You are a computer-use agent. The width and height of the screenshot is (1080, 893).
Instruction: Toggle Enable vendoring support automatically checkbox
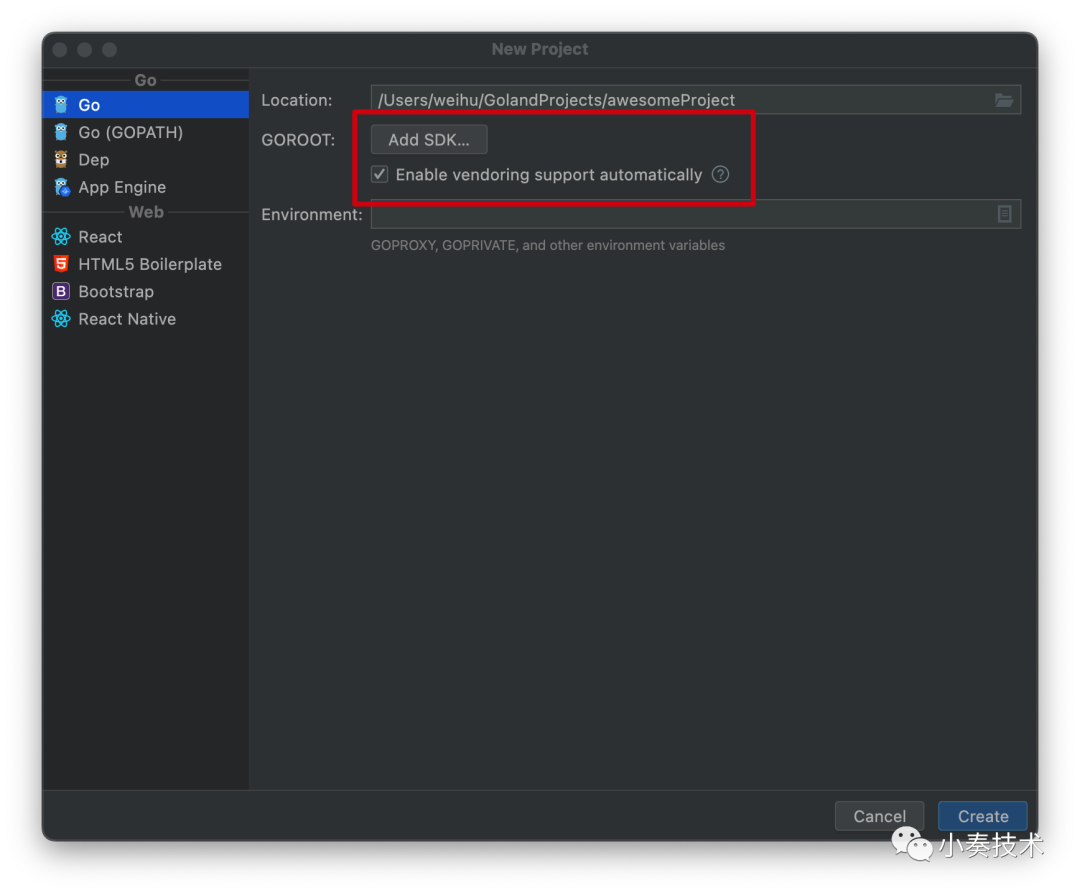point(380,174)
